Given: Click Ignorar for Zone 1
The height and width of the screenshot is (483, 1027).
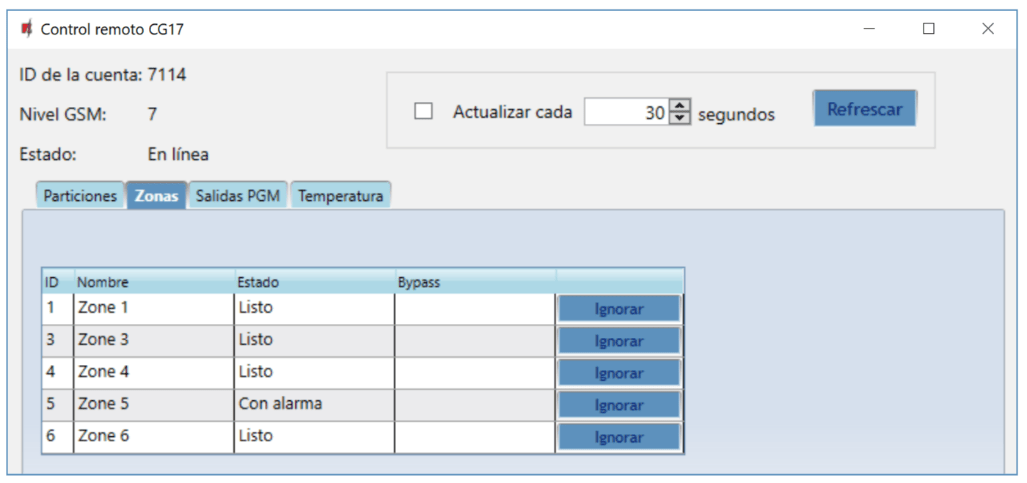Looking at the screenshot, I should [619, 309].
